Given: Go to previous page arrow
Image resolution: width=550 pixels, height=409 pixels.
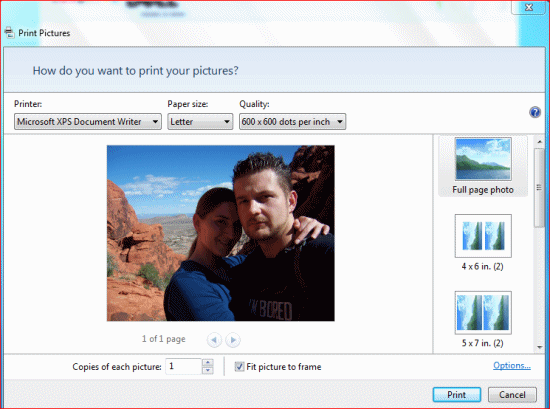Looking at the screenshot, I should click(x=214, y=340).
